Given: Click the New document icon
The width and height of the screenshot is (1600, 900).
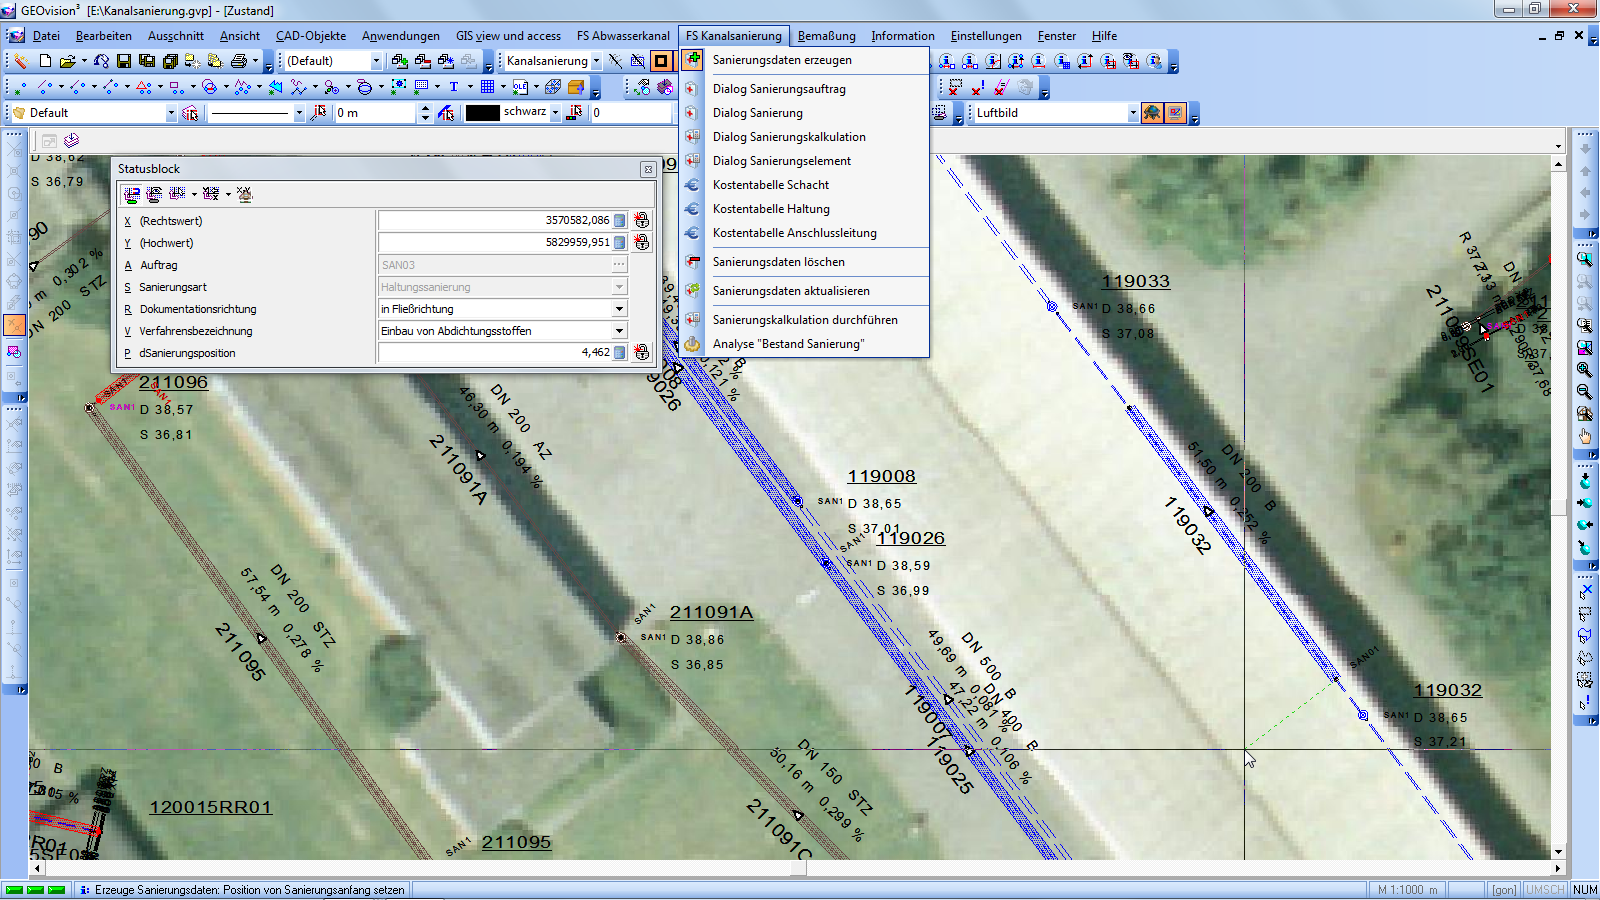Looking at the screenshot, I should (45, 61).
